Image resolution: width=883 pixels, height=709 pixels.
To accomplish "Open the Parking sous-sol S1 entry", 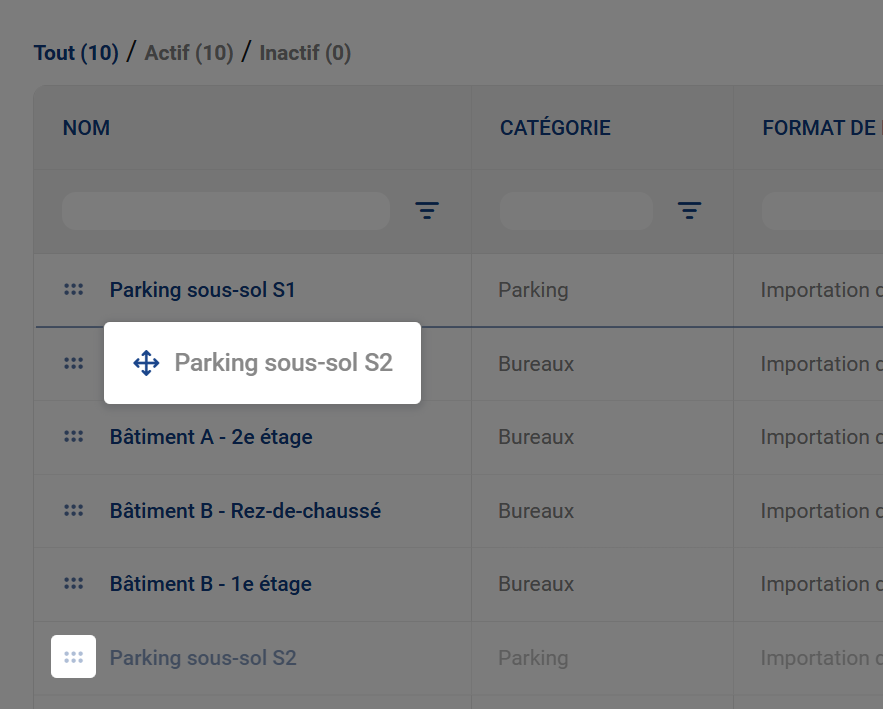I will (x=203, y=290).
